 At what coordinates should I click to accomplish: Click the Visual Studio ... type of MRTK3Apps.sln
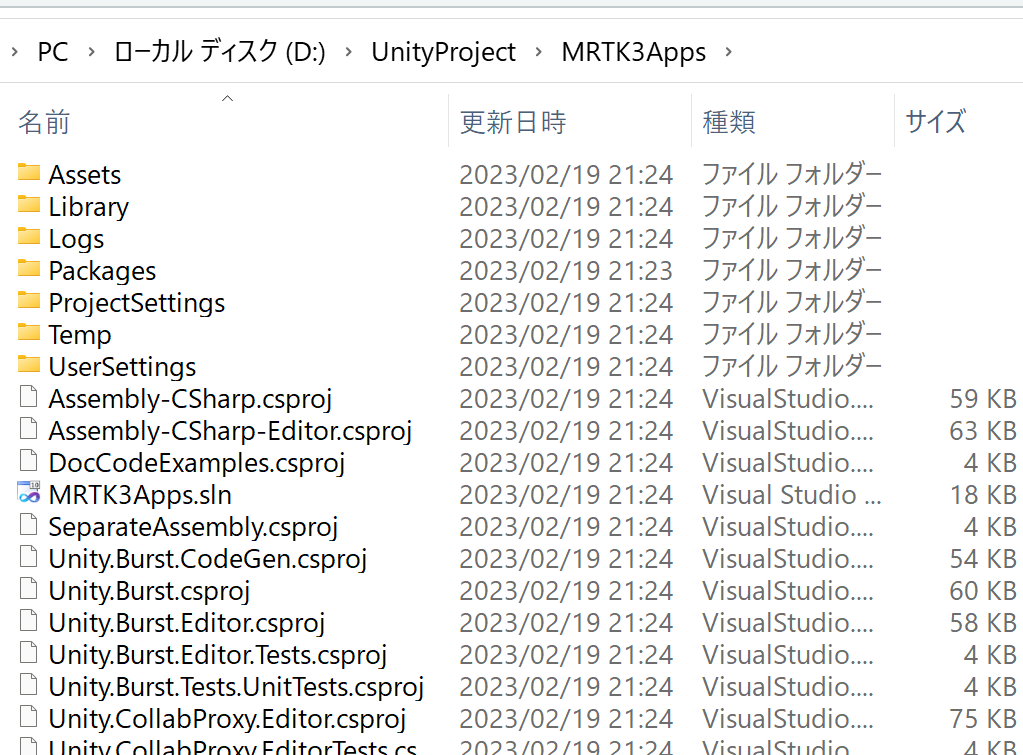792,495
